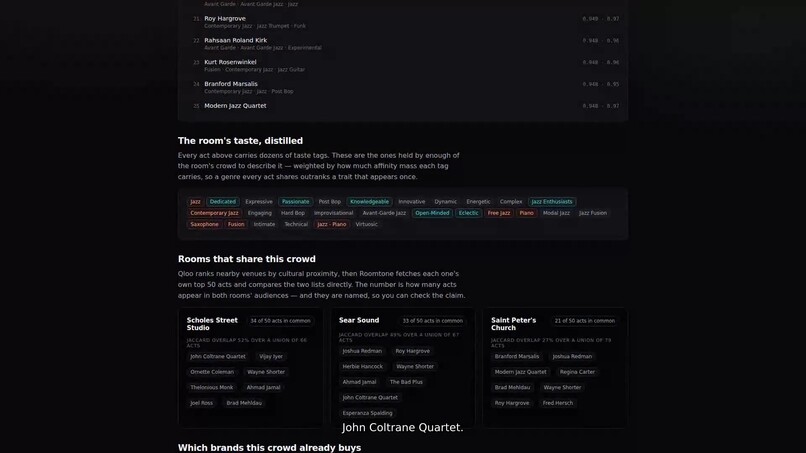
Task: Click the 33 of 50 acts badge
Action: pyautogui.click(x=432, y=321)
